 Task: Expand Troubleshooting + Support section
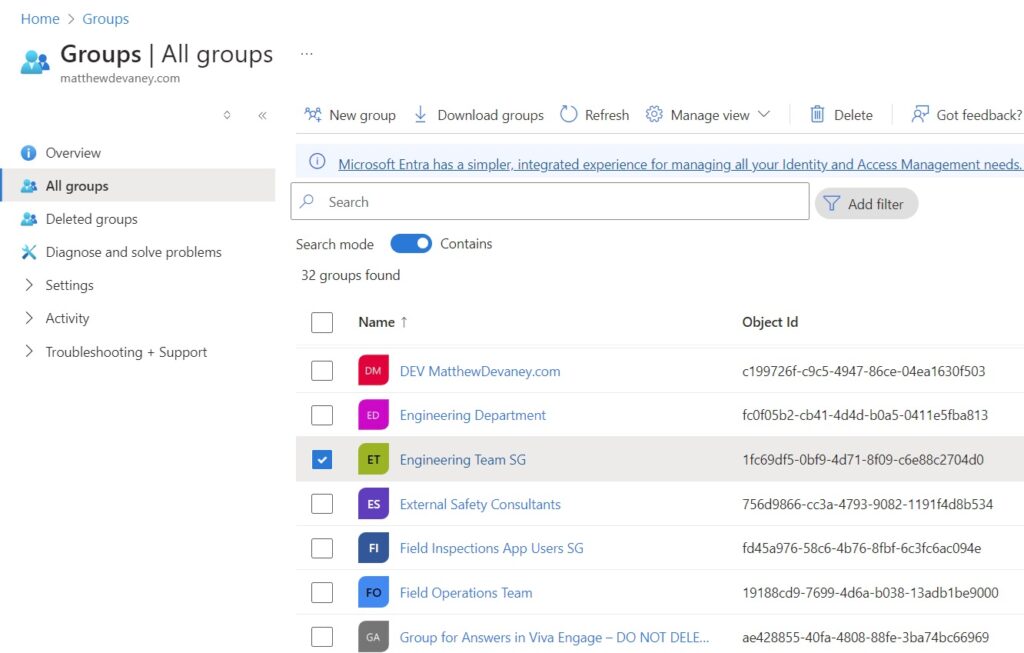(29, 351)
